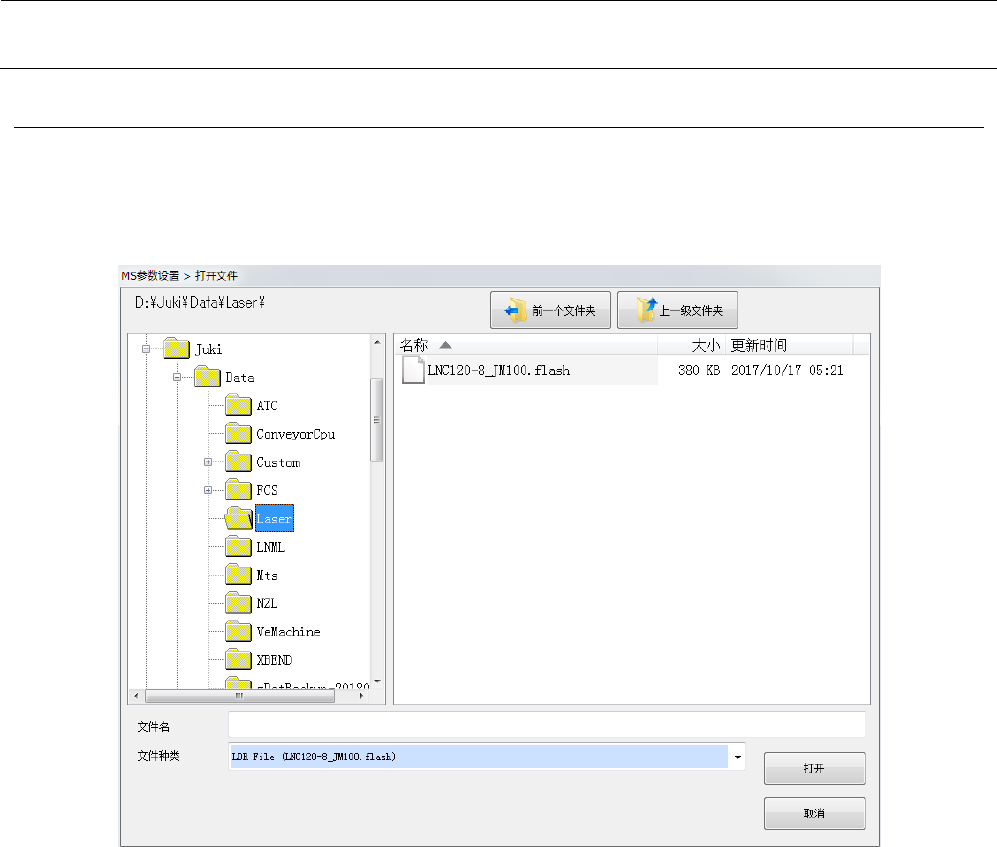This screenshot has width=997, height=847.
Task: Collapse the Juki folder node
Action: tap(146, 350)
